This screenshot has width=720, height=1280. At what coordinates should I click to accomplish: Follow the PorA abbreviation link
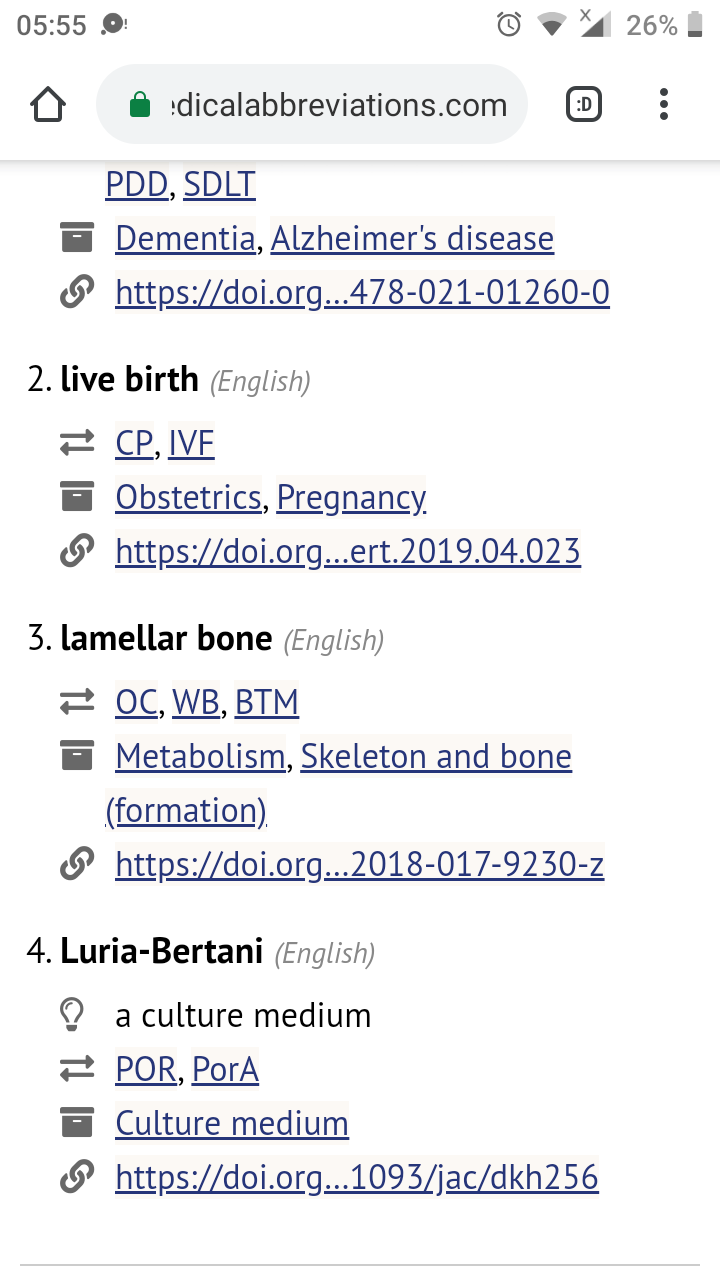(x=225, y=1070)
